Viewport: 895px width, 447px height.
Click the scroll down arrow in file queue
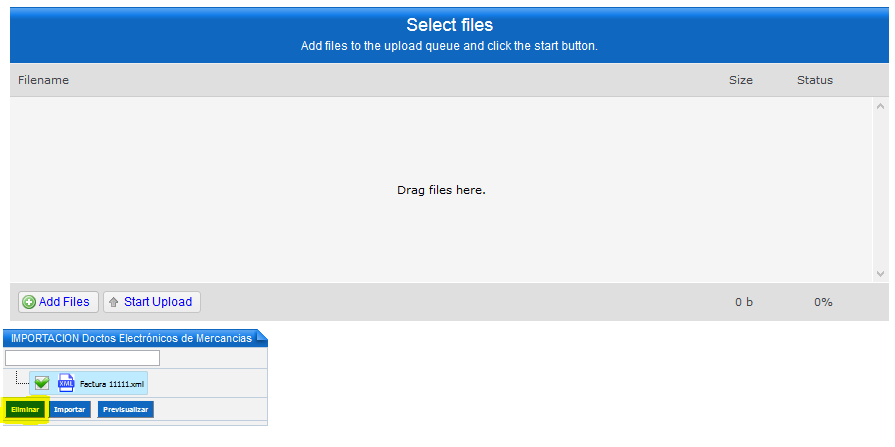tap(880, 273)
